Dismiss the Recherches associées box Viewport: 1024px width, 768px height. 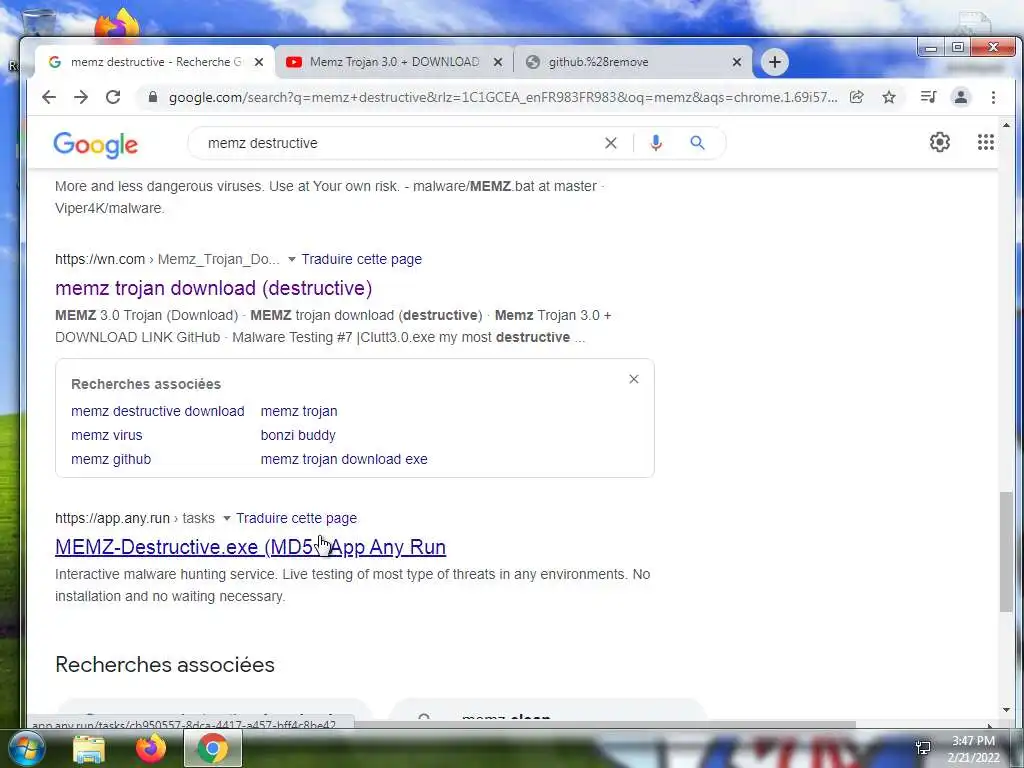pos(633,379)
